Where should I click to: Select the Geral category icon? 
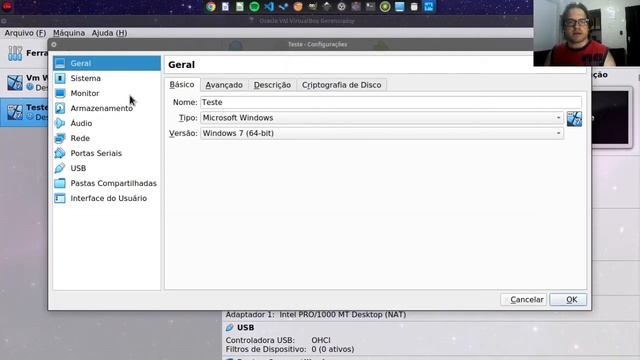click(60, 63)
